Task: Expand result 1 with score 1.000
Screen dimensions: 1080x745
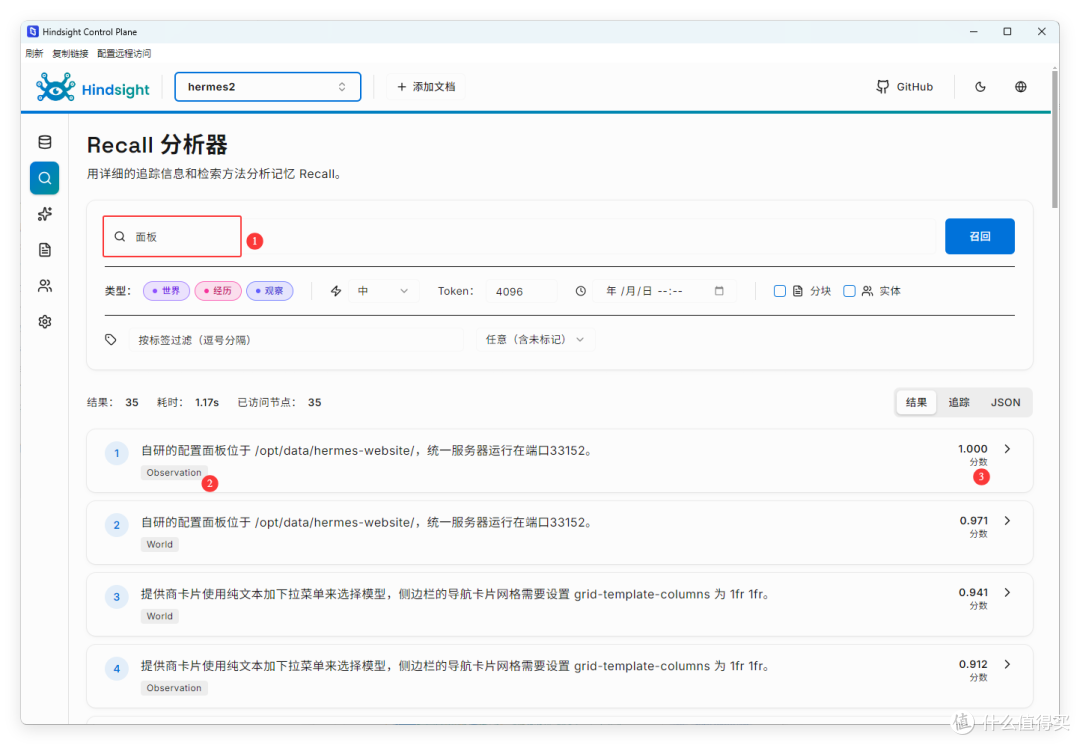Action: [1007, 449]
